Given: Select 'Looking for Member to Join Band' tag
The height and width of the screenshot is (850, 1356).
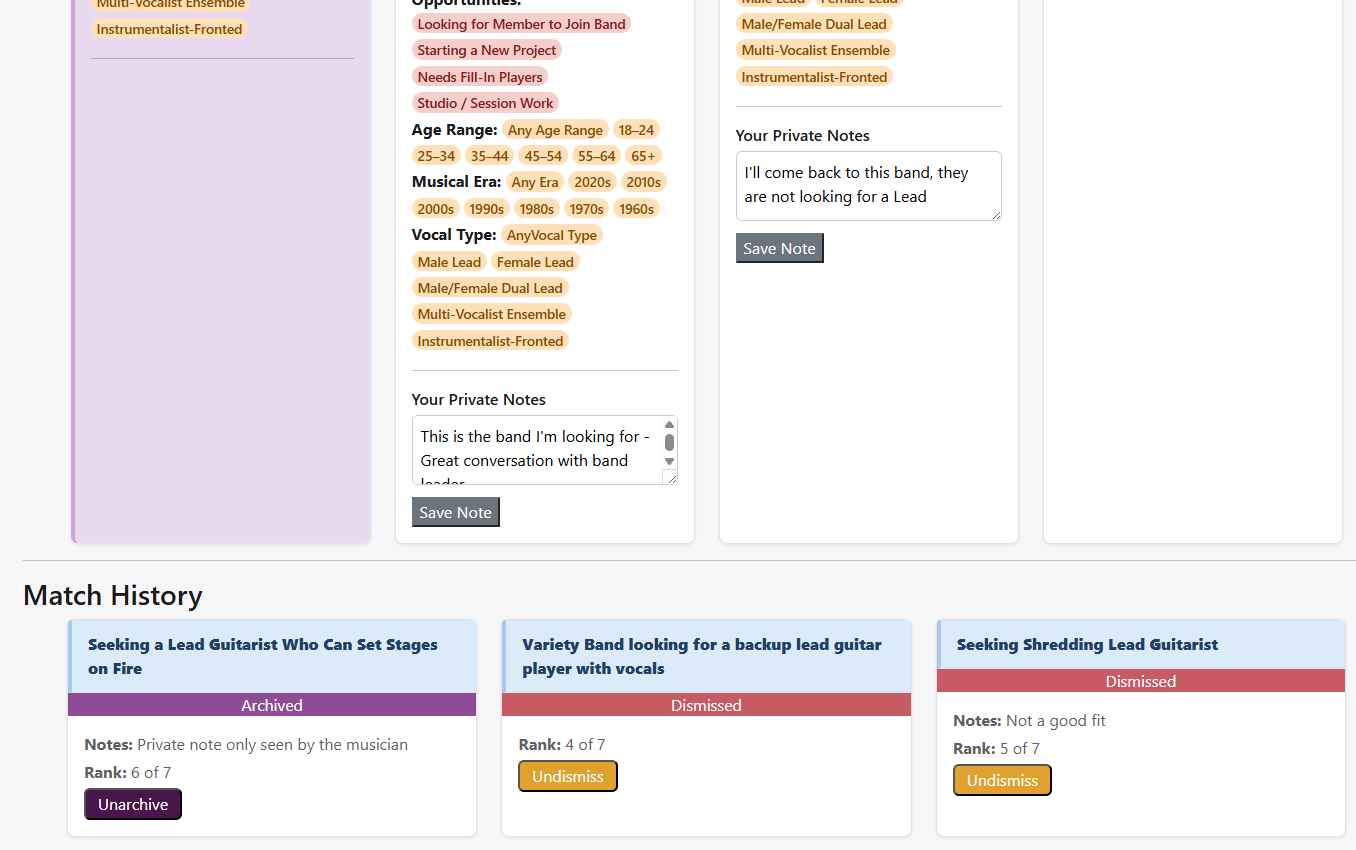Looking at the screenshot, I should coord(521,24).
